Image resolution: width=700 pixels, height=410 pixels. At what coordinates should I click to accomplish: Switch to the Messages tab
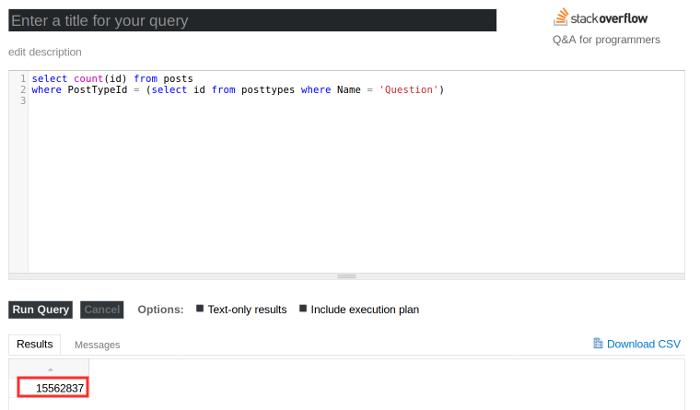[97, 345]
